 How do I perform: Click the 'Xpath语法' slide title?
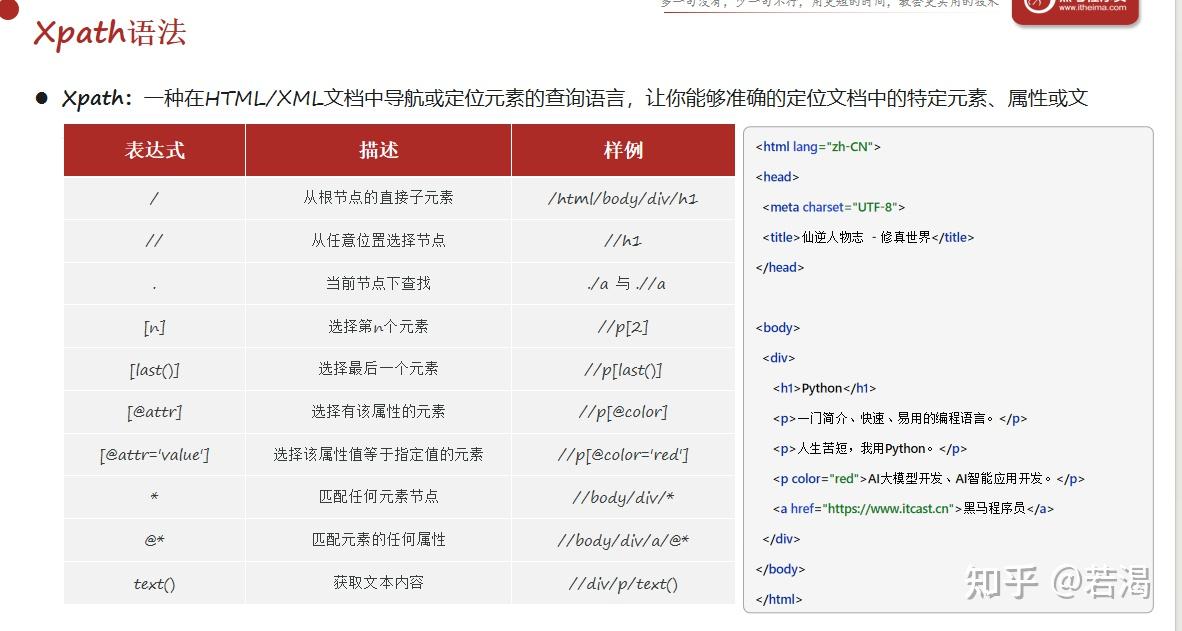109,33
